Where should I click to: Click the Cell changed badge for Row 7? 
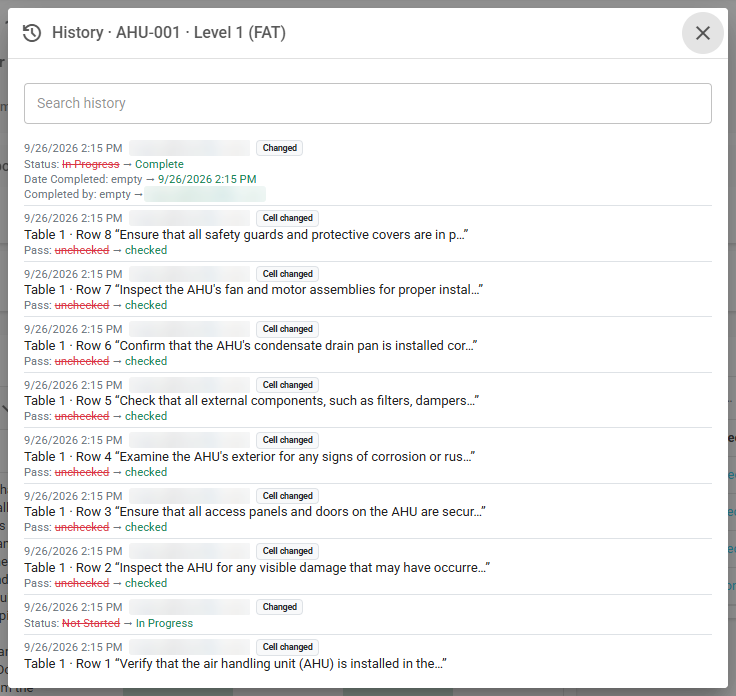[287, 274]
